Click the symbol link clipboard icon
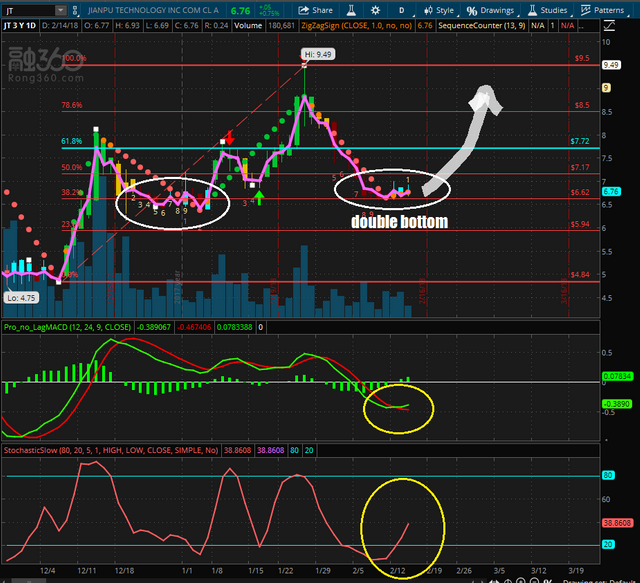Image resolution: width=640 pixels, height=583 pixels. click(75, 10)
